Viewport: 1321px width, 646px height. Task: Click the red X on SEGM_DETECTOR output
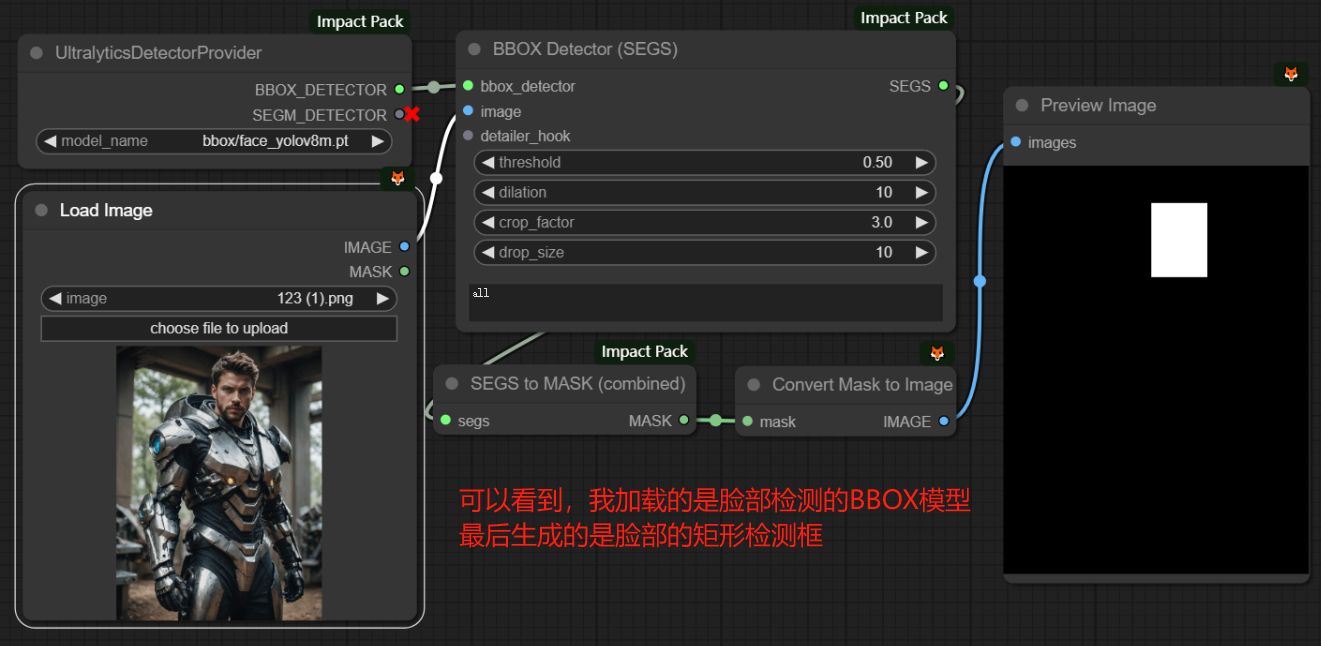click(411, 115)
